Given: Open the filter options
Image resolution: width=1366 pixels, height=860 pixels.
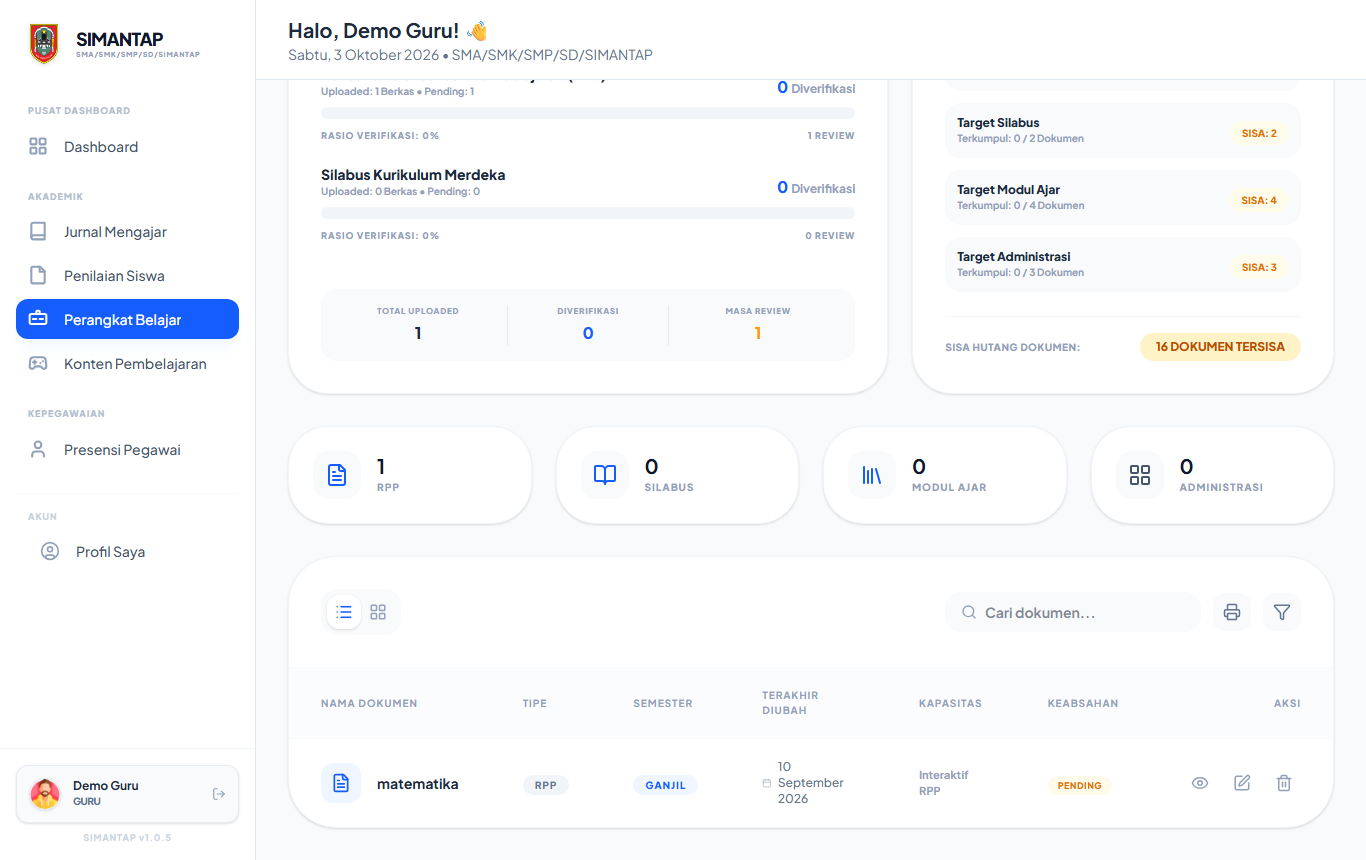Looking at the screenshot, I should pyautogui.click(x=1282, y=612).
